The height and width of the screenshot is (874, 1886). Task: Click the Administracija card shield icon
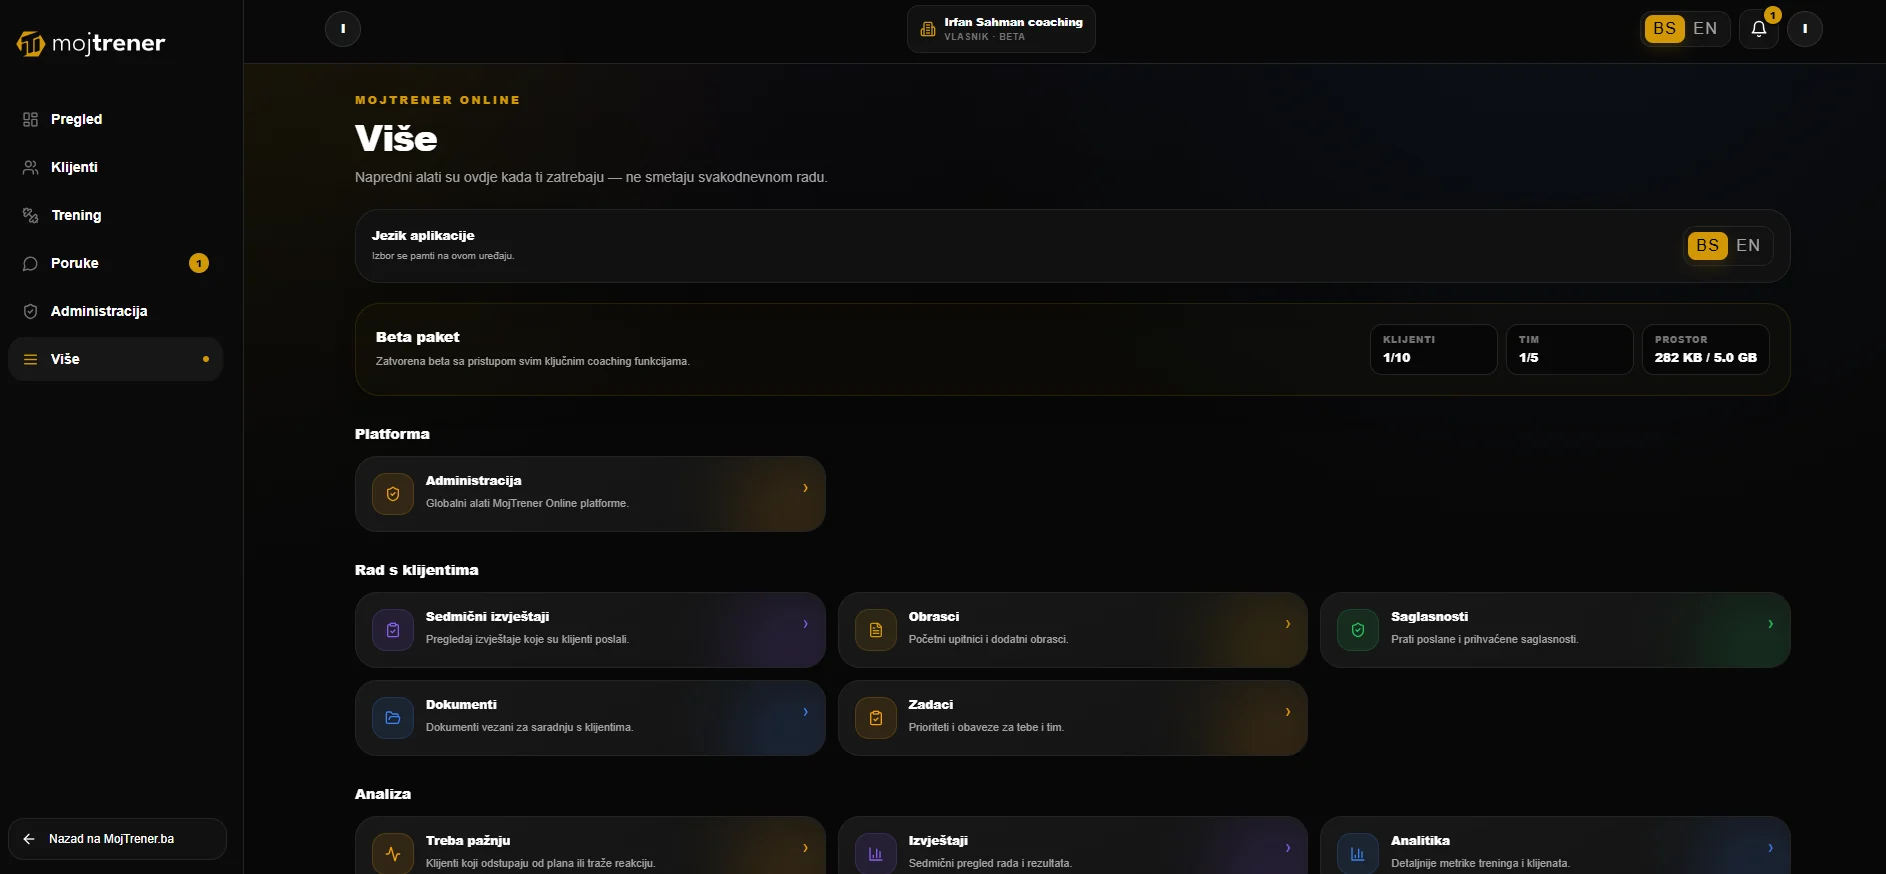coord(393,494)
